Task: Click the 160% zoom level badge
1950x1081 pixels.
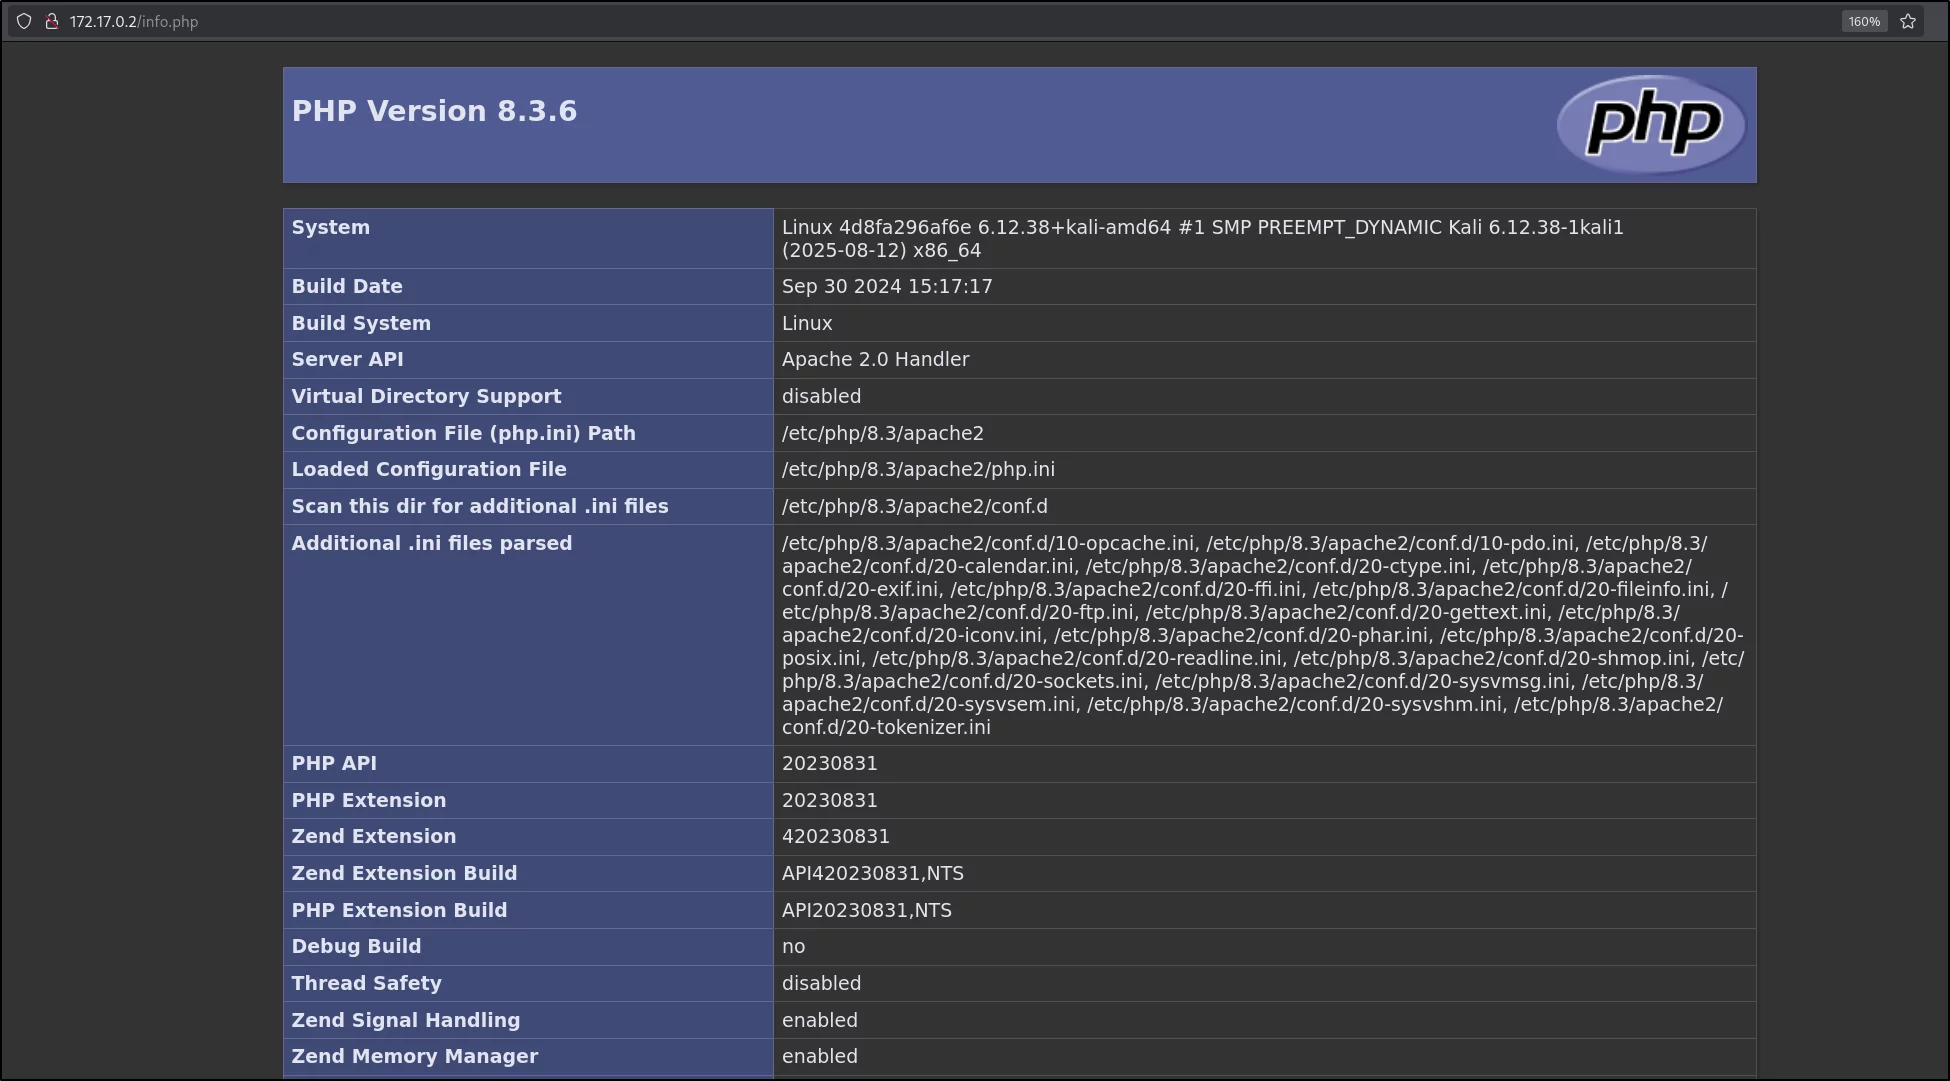Action: coord(1864,21)
